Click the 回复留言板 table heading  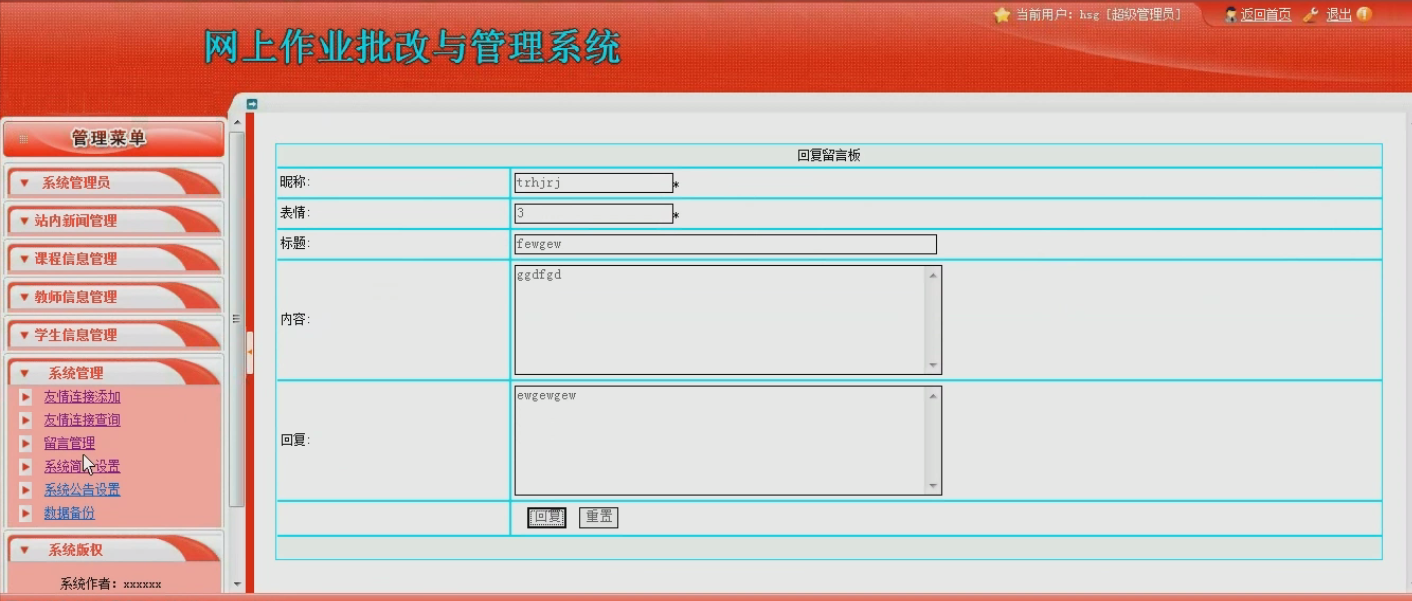[x=829, y=155]
